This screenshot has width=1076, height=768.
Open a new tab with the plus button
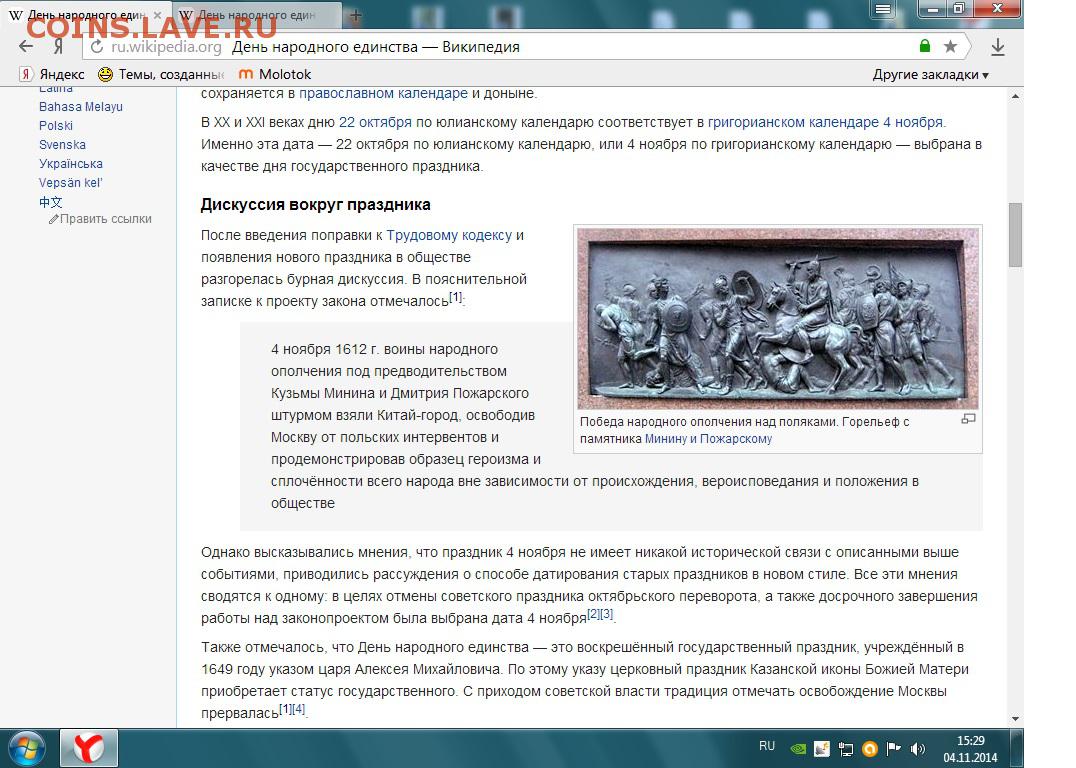click(355, 15)
